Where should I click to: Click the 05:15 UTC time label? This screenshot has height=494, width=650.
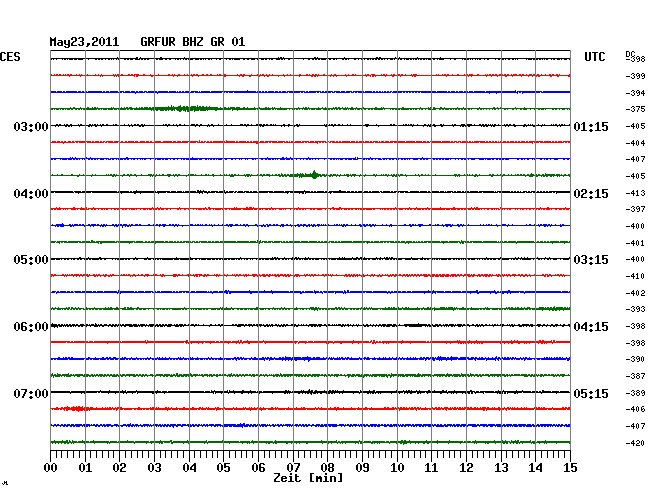[591, 393]
